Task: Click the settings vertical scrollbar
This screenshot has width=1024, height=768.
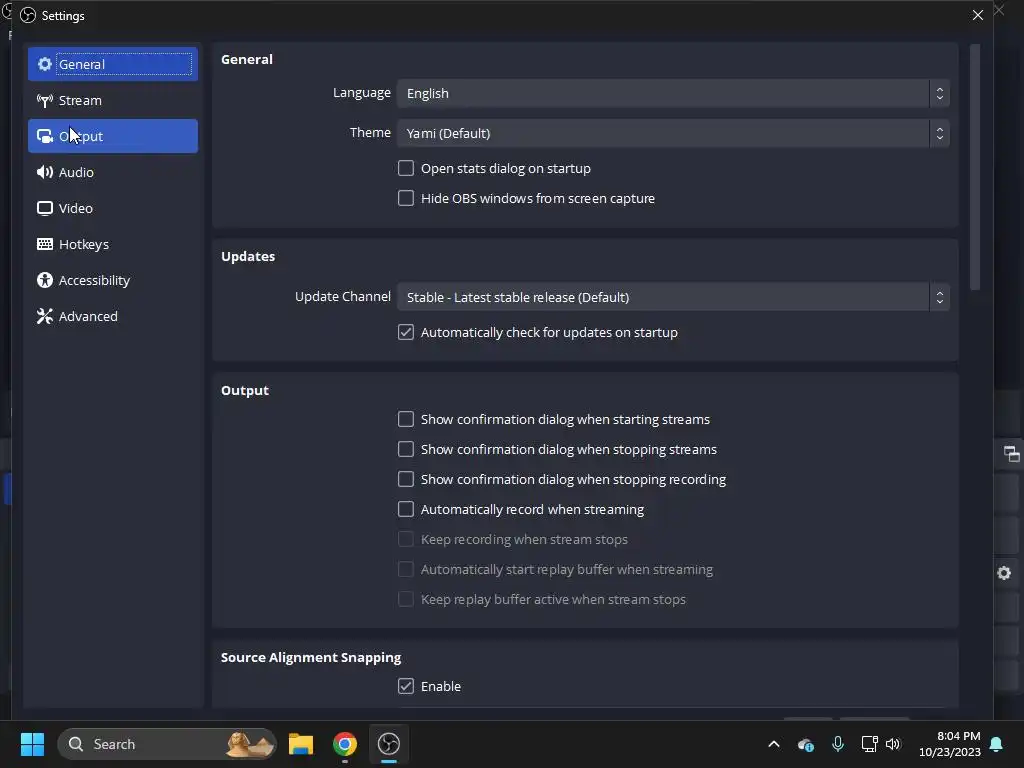Action: [x=975, y=167]
